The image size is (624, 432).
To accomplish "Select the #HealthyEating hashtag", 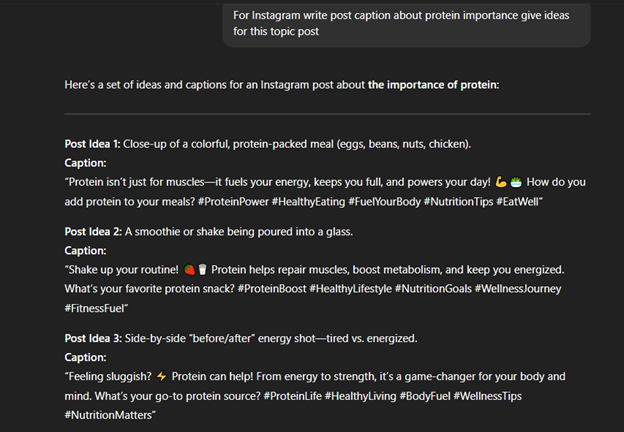I will 319,201.
